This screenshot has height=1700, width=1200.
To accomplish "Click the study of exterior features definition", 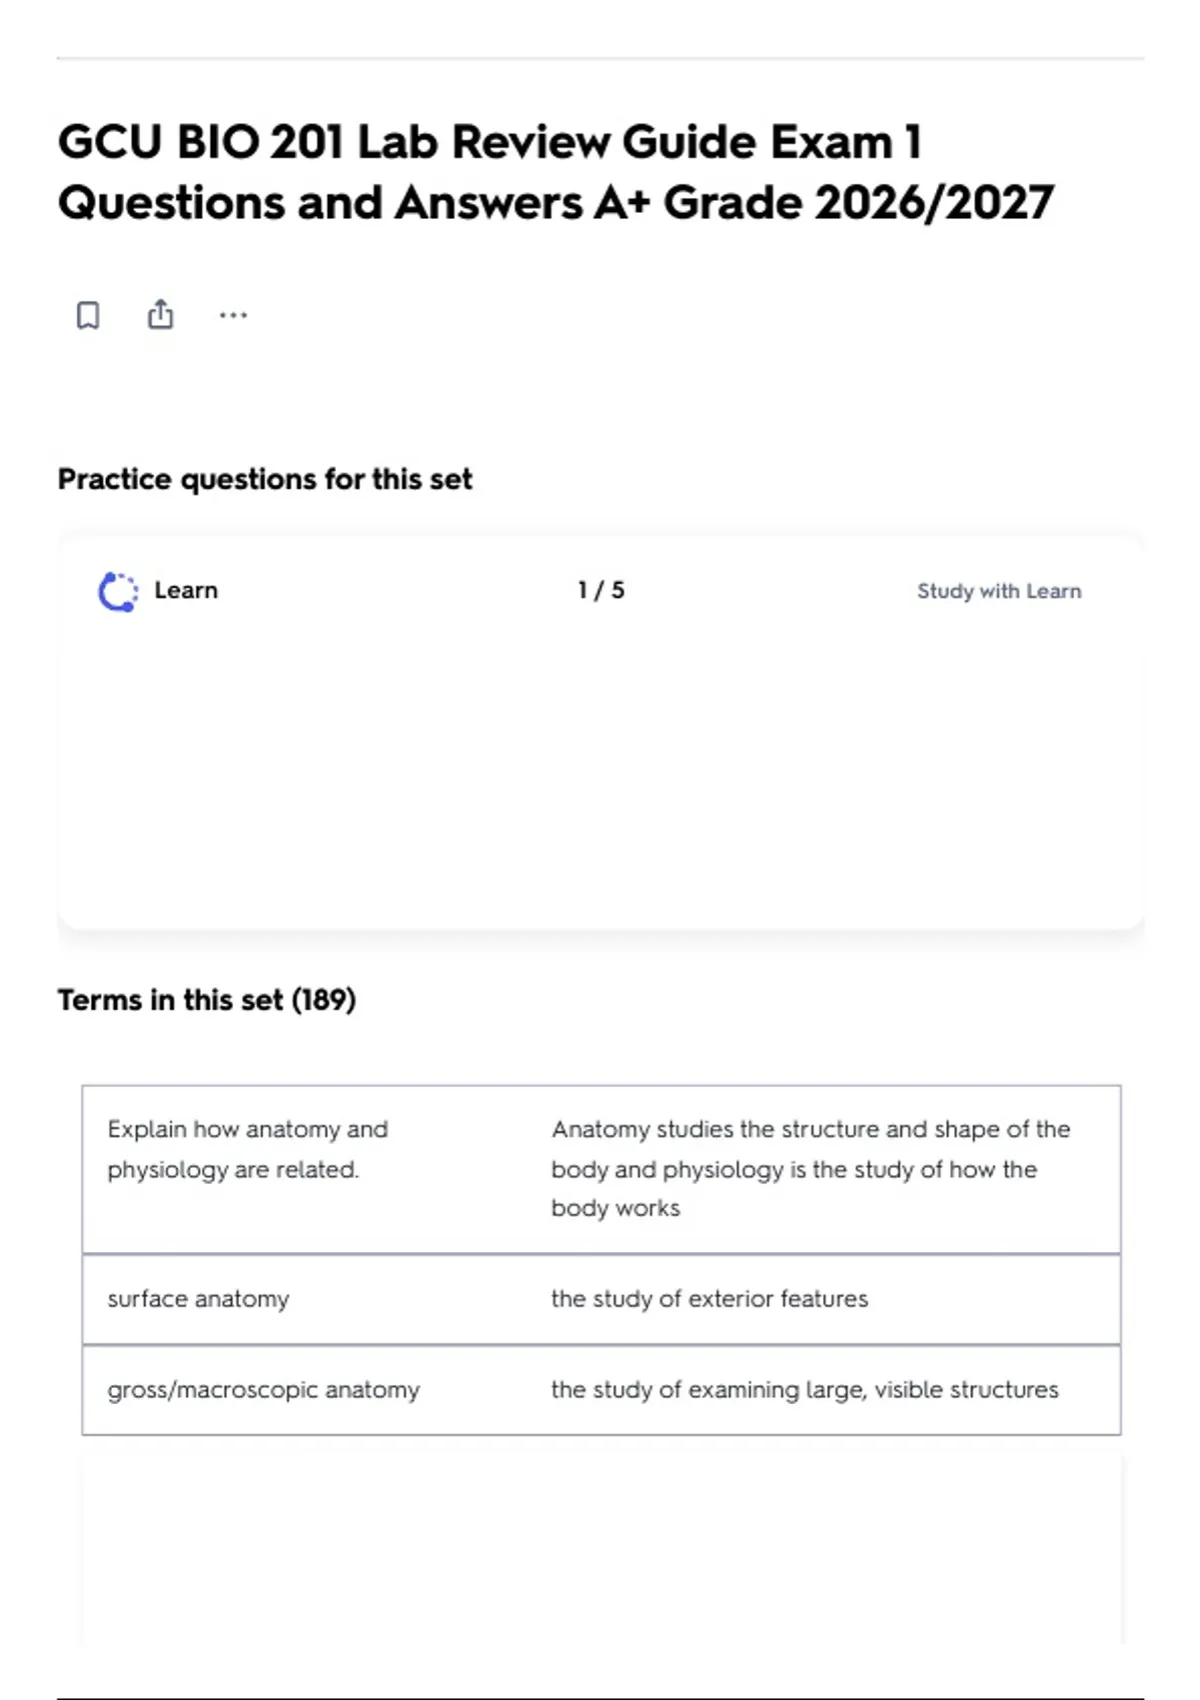I will click(710, 1299).
